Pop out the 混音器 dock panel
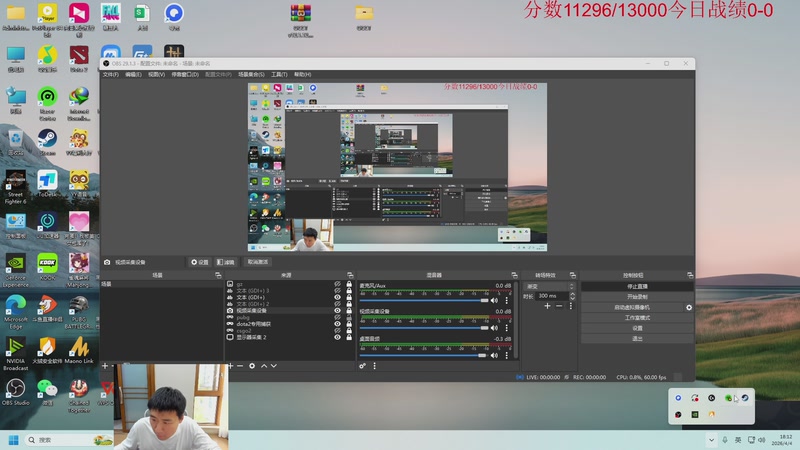This screenshot has height=450, width=800. pos(514,275)
